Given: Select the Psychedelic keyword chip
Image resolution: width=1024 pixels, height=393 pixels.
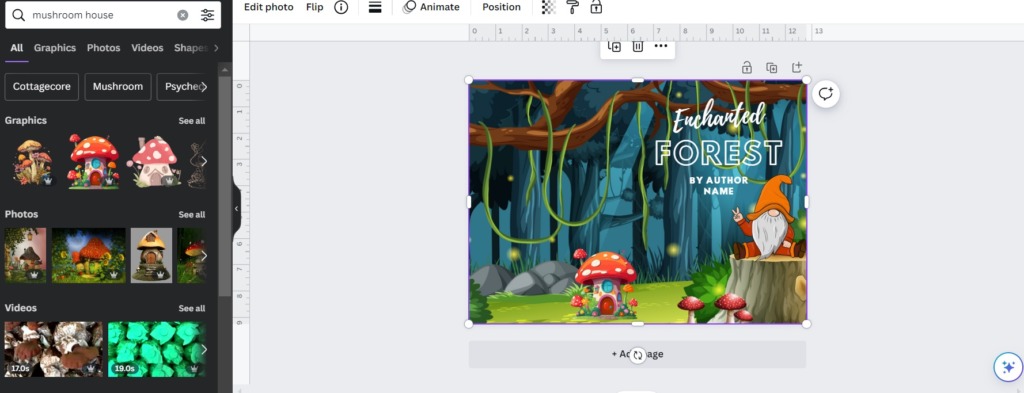Looking at the screenshot, I should coord(182,87).
